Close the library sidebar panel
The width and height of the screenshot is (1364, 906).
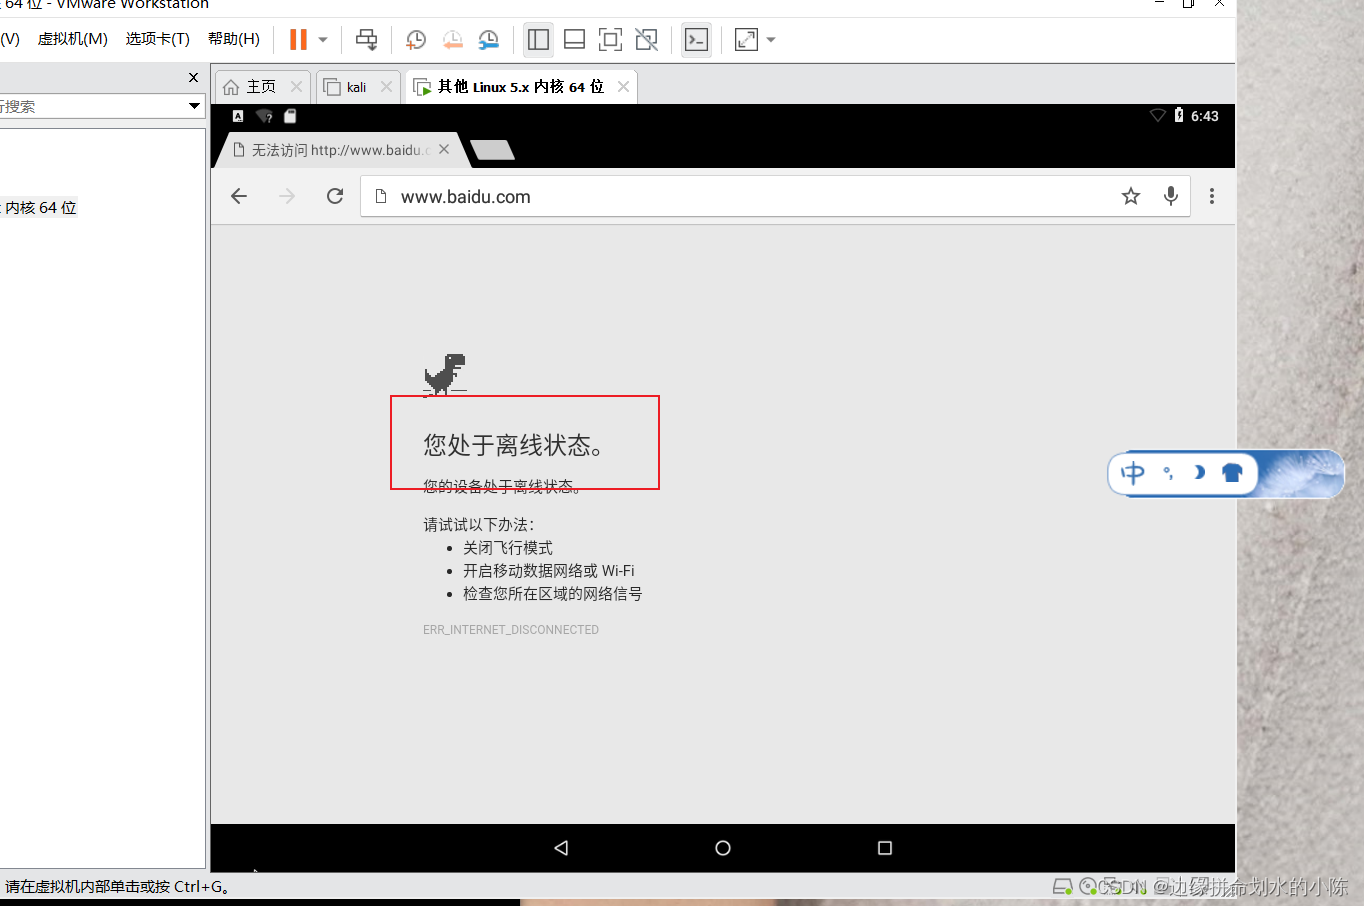coord(193,77)
